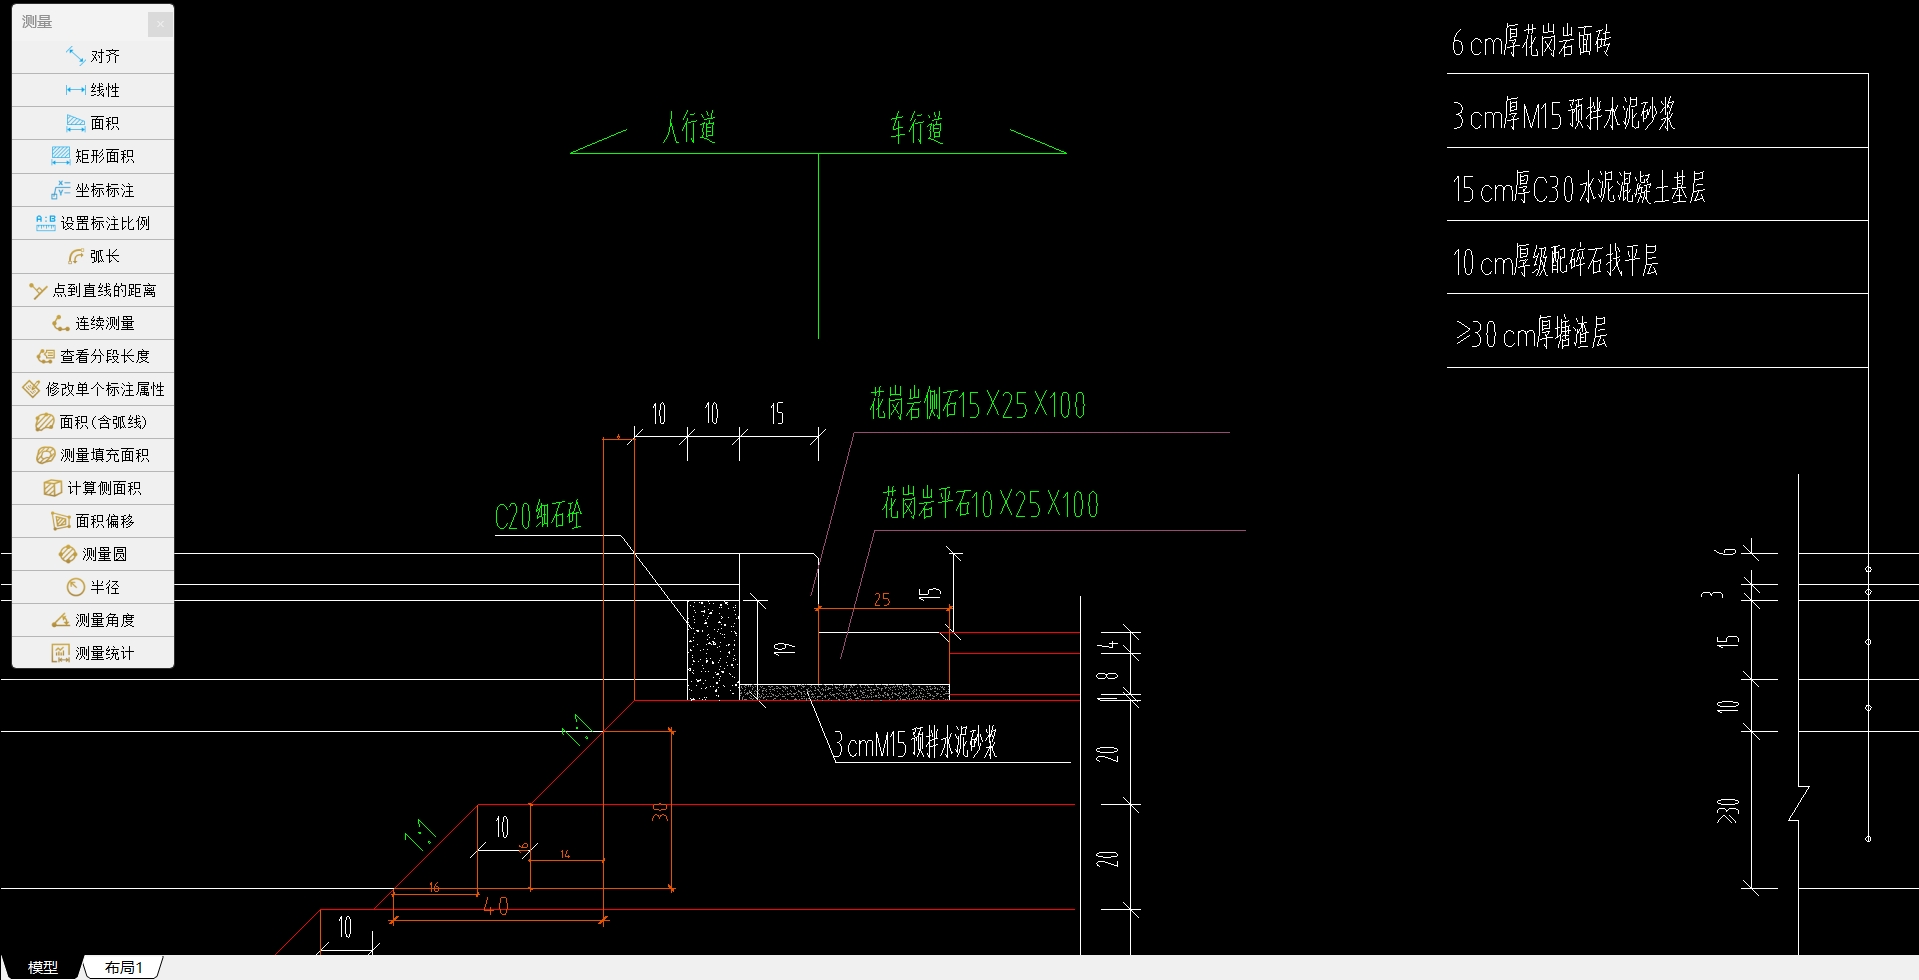Select 面积(含弧线) tool
1919x980 pixels.
[x=93, y=422]
